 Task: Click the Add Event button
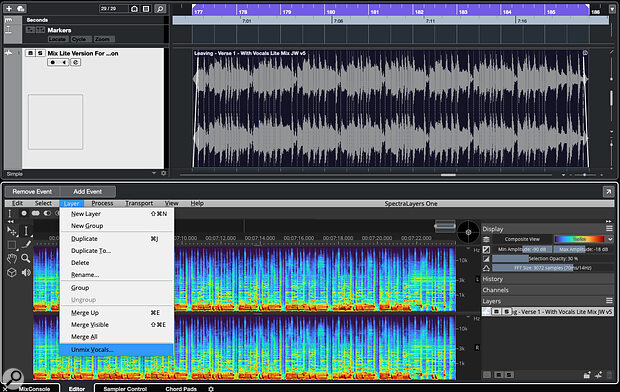click(x=88, y=192)
